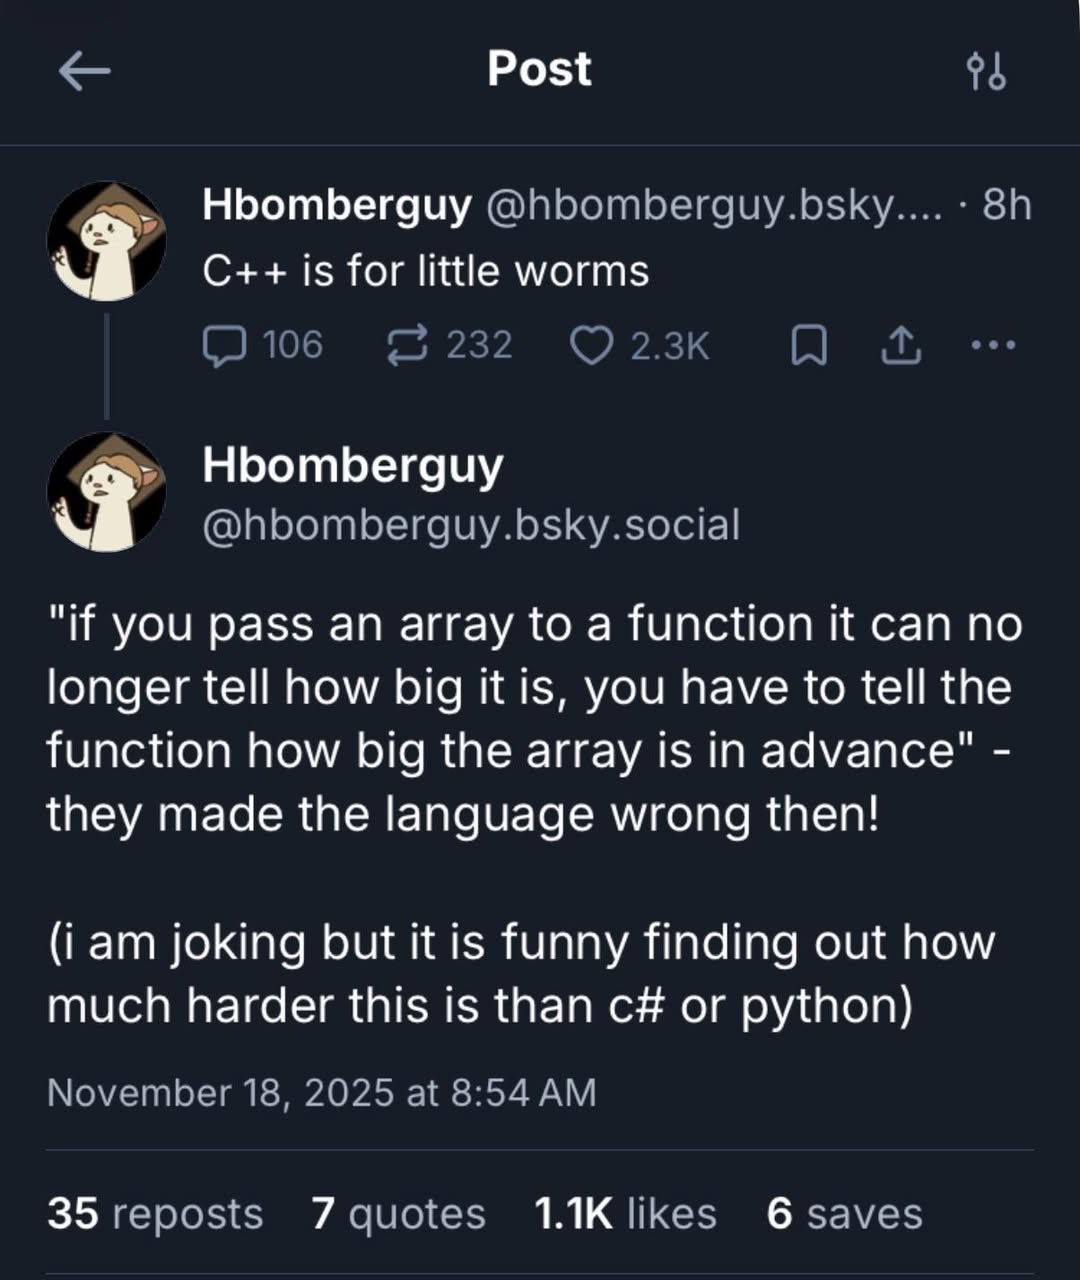Click the November 18, 2025 date line
This screenshot has width=1080, height=1280.
tap(321, 1093)
